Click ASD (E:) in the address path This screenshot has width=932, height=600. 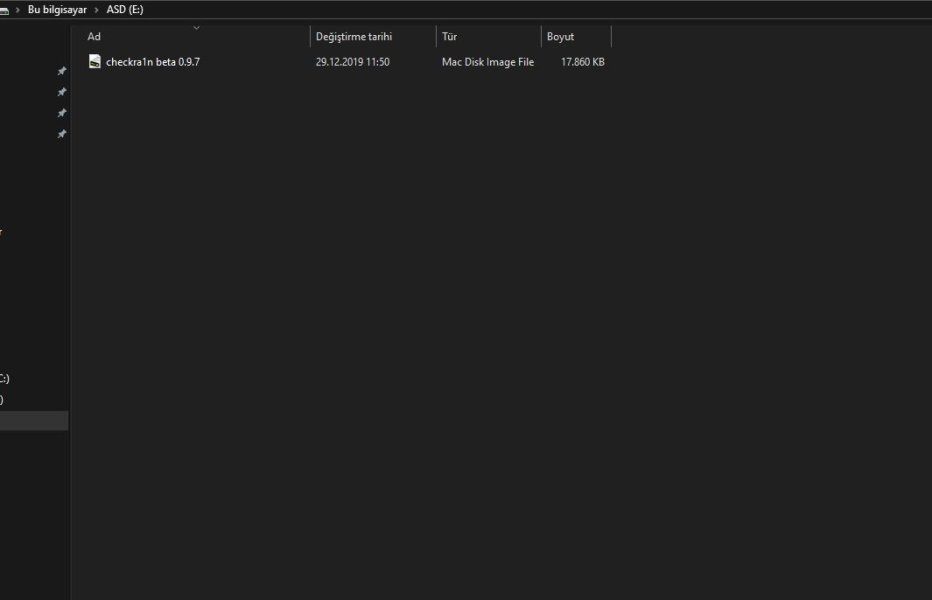point(125,10)
